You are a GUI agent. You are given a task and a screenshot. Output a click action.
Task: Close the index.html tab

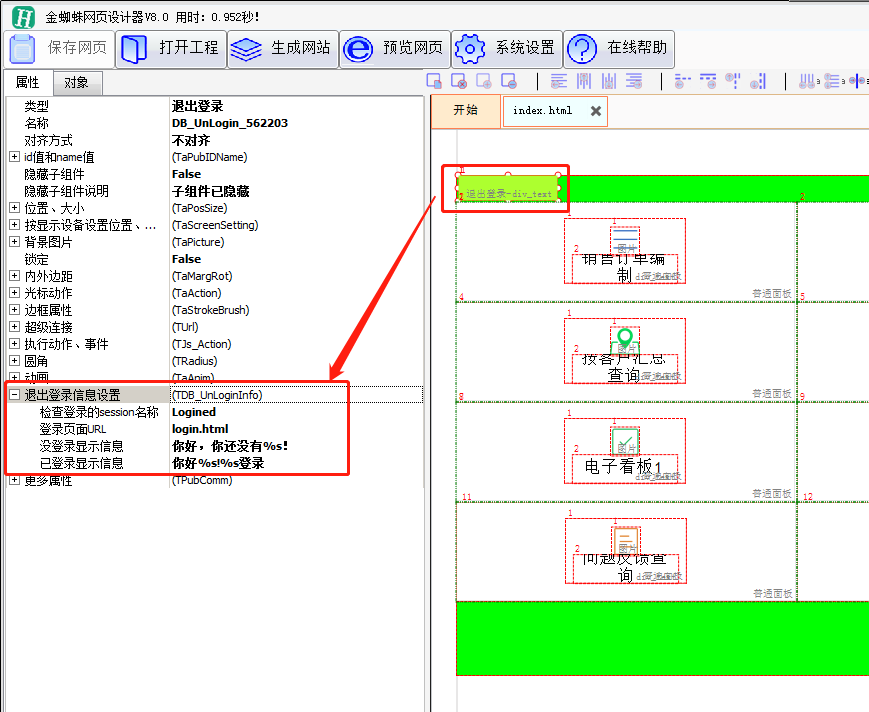pos(596,111)
